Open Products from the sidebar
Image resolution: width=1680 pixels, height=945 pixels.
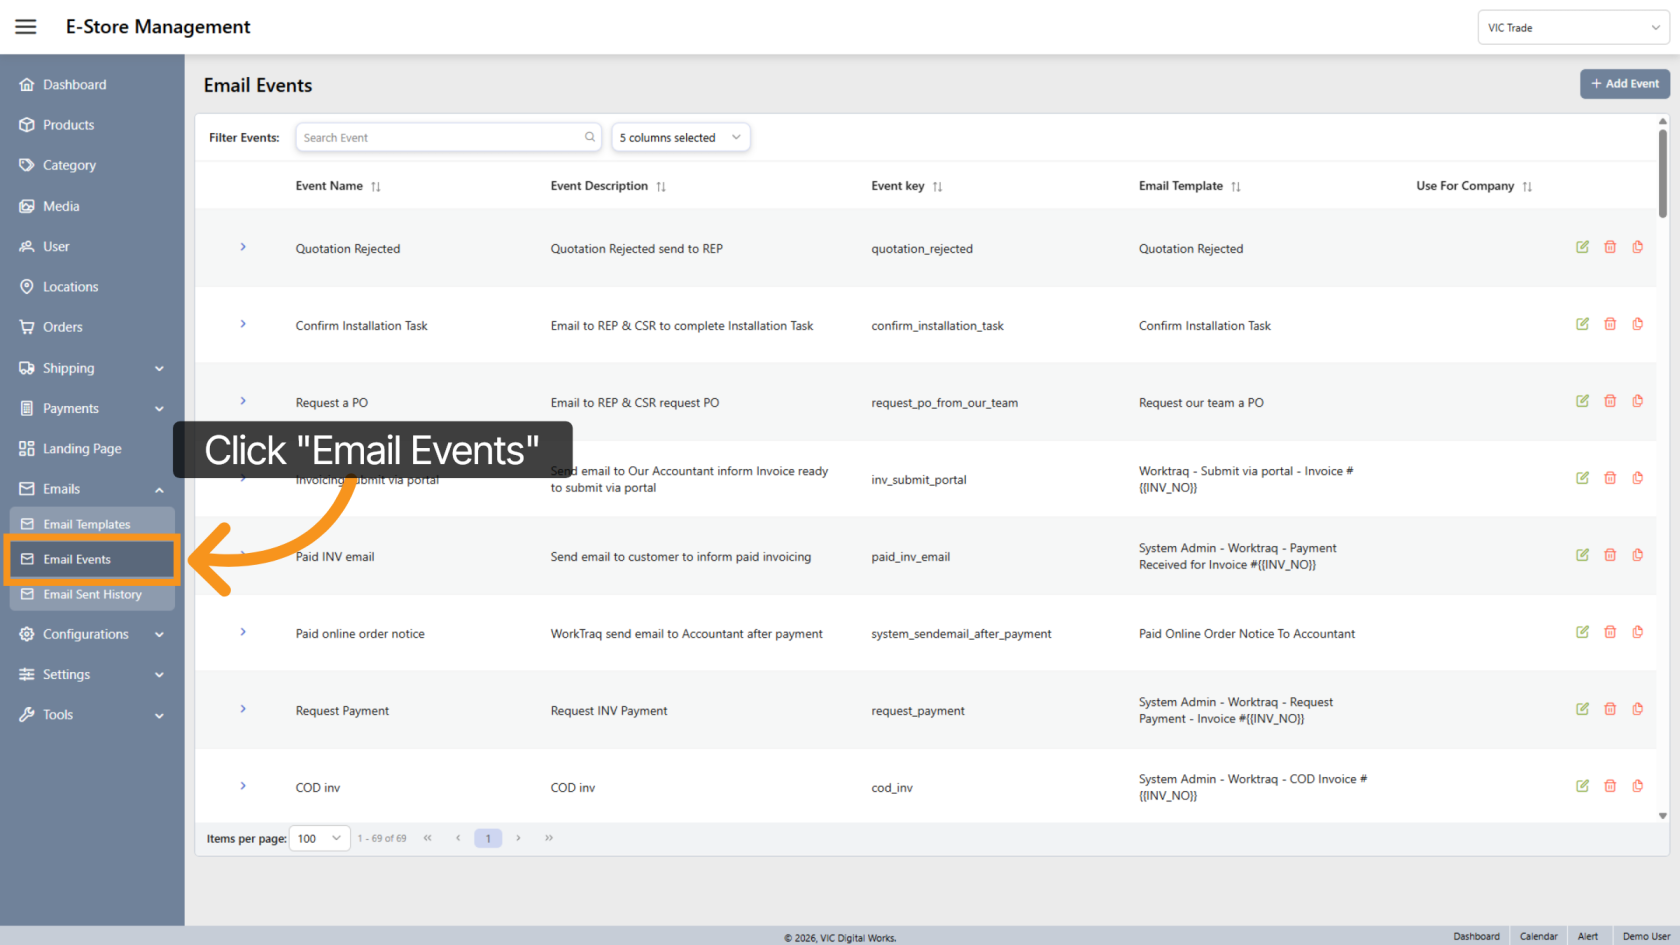point(69,124)
